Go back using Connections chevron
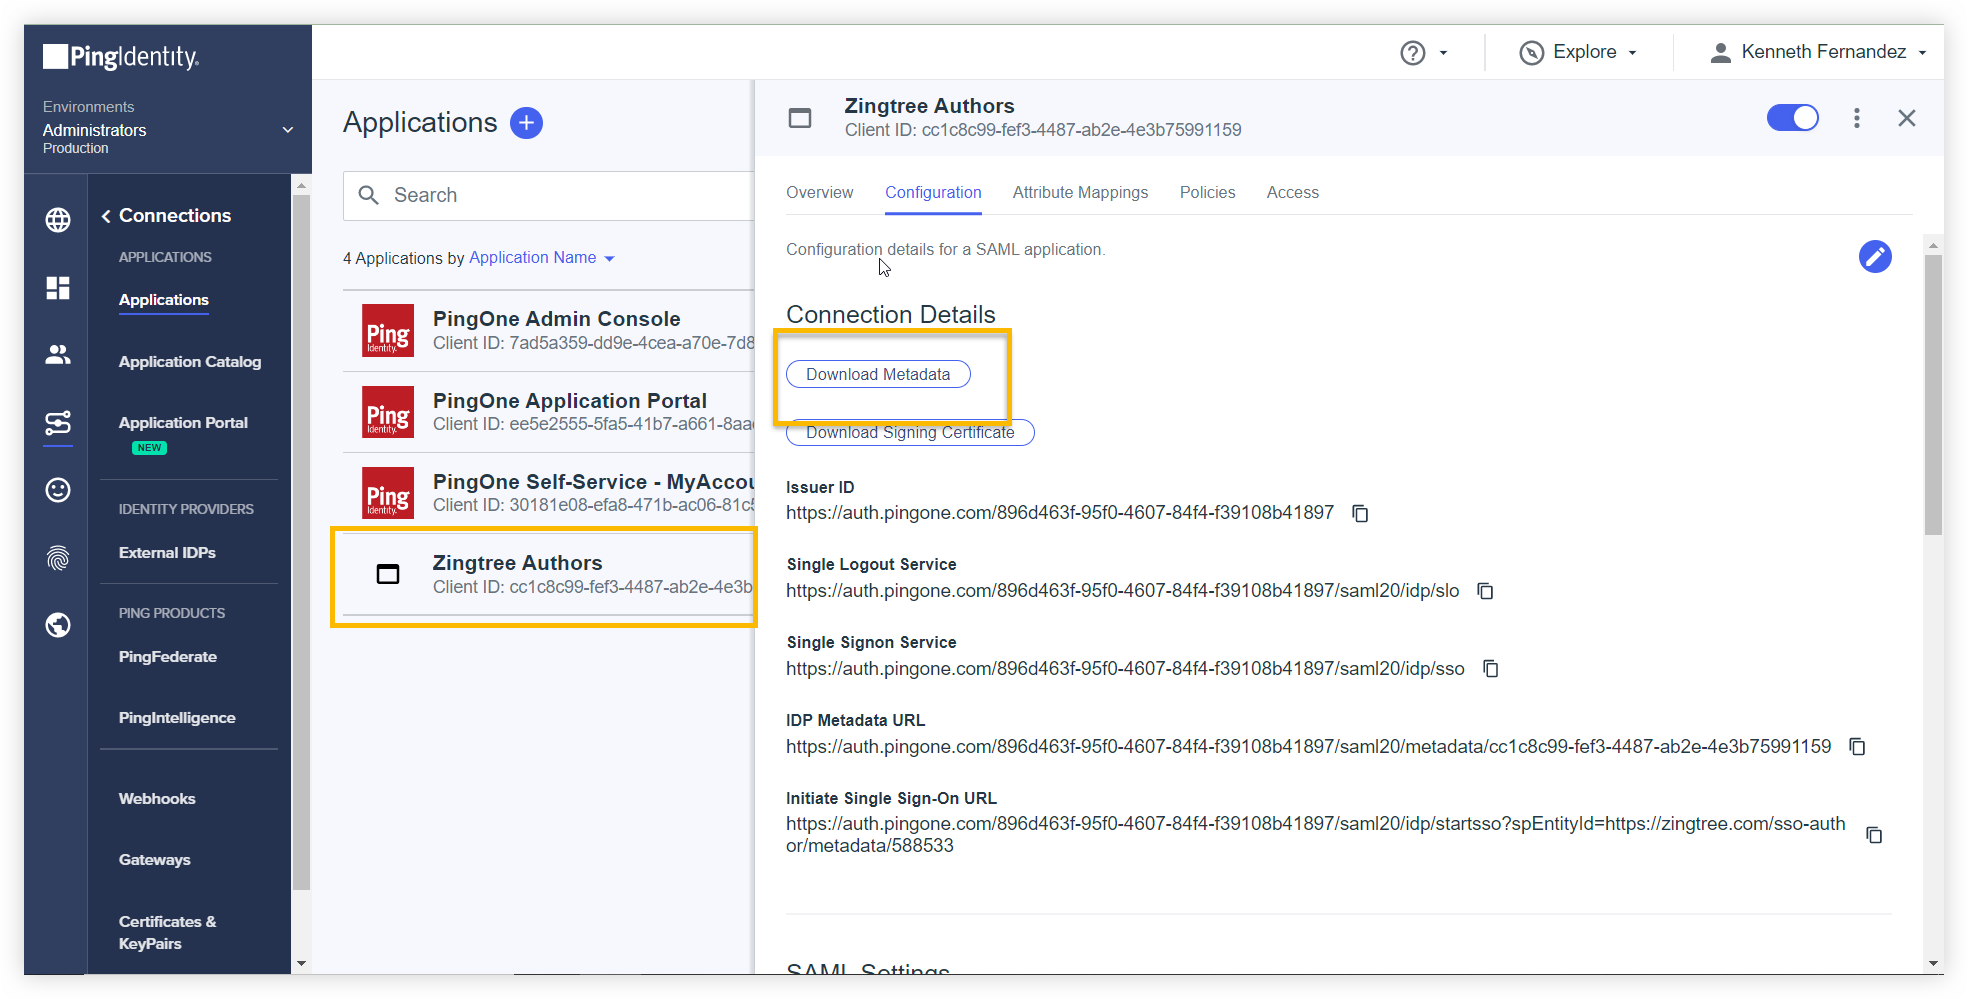 pos(106,216)
